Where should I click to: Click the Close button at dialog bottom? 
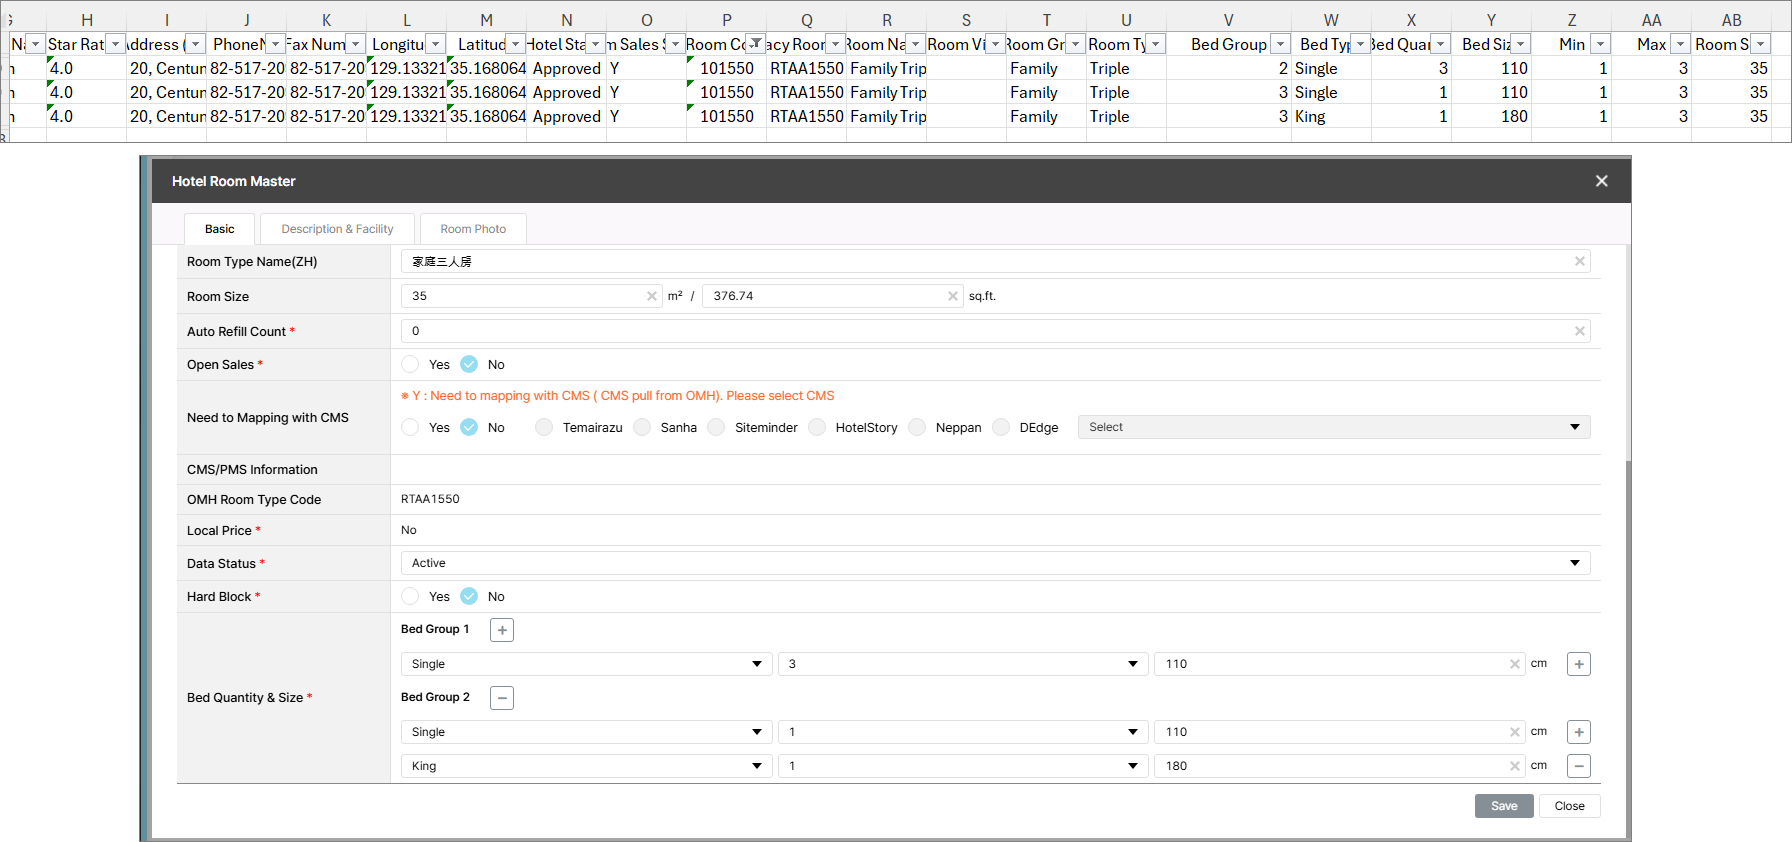pyautogui.click(x=1569, y=806)
